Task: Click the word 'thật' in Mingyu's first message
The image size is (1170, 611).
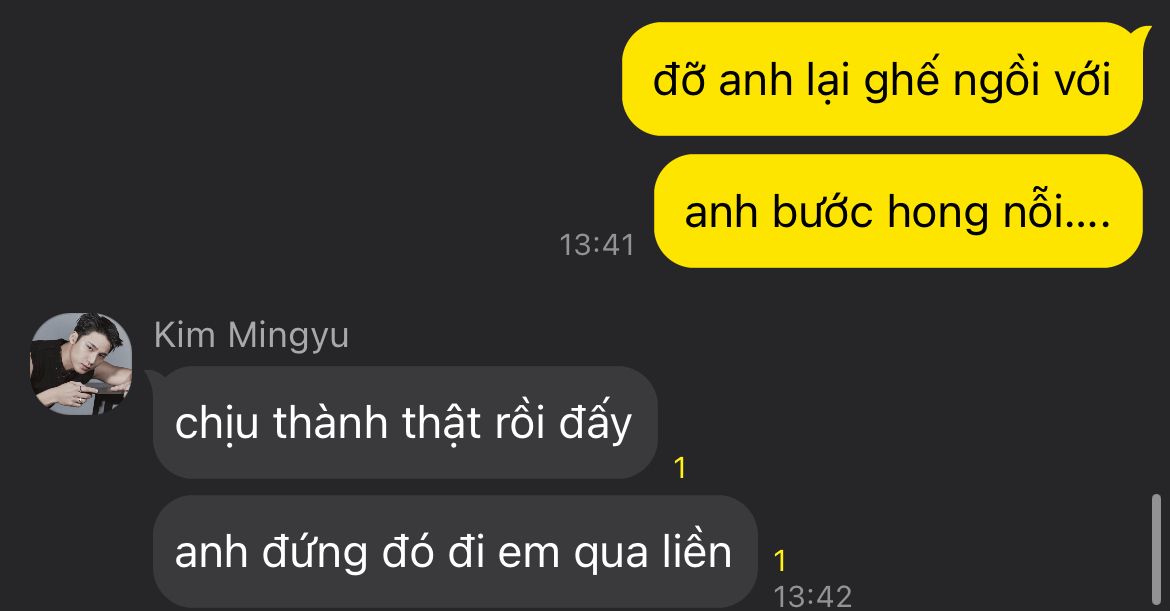Action: pos(442,423)
